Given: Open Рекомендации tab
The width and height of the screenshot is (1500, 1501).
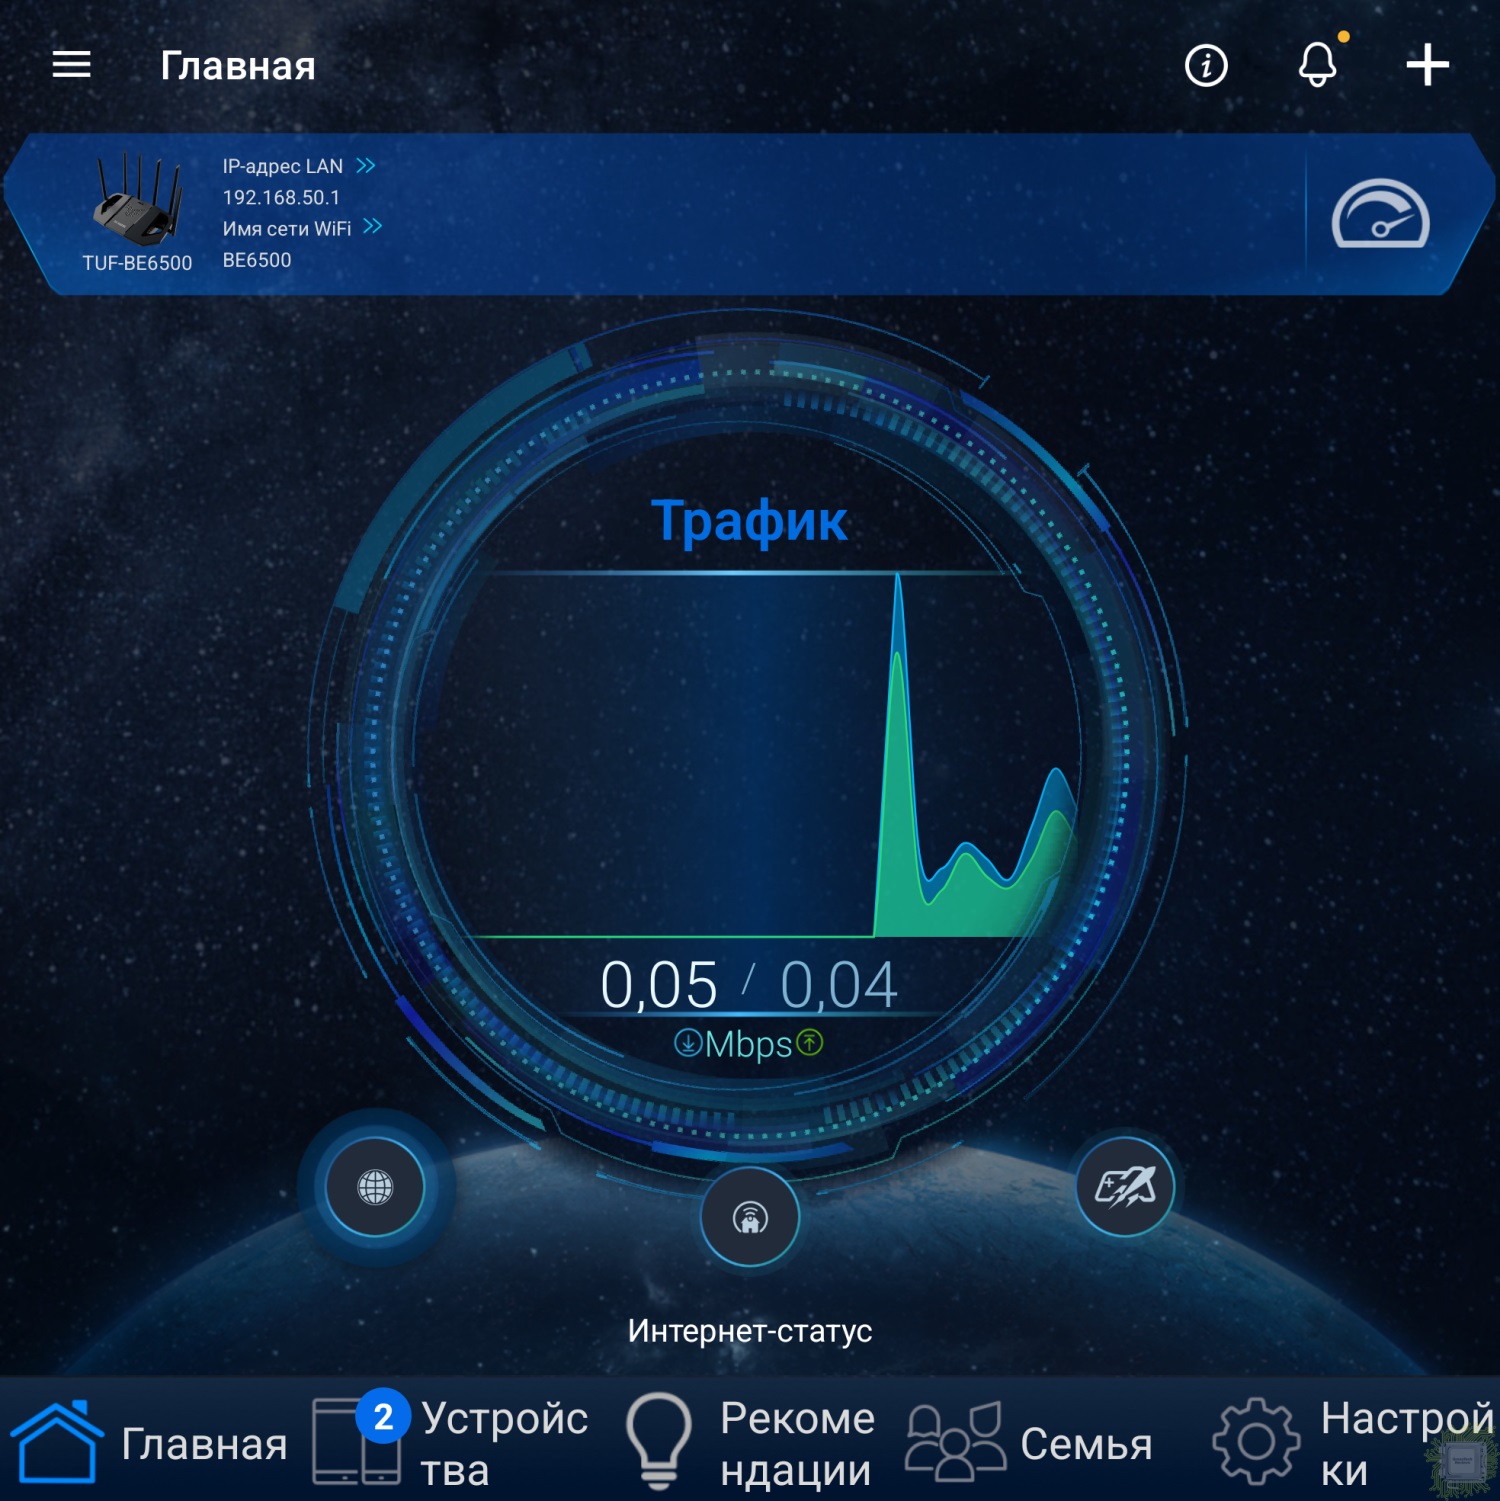Looking at the screenshot, I should [750, 1443].
